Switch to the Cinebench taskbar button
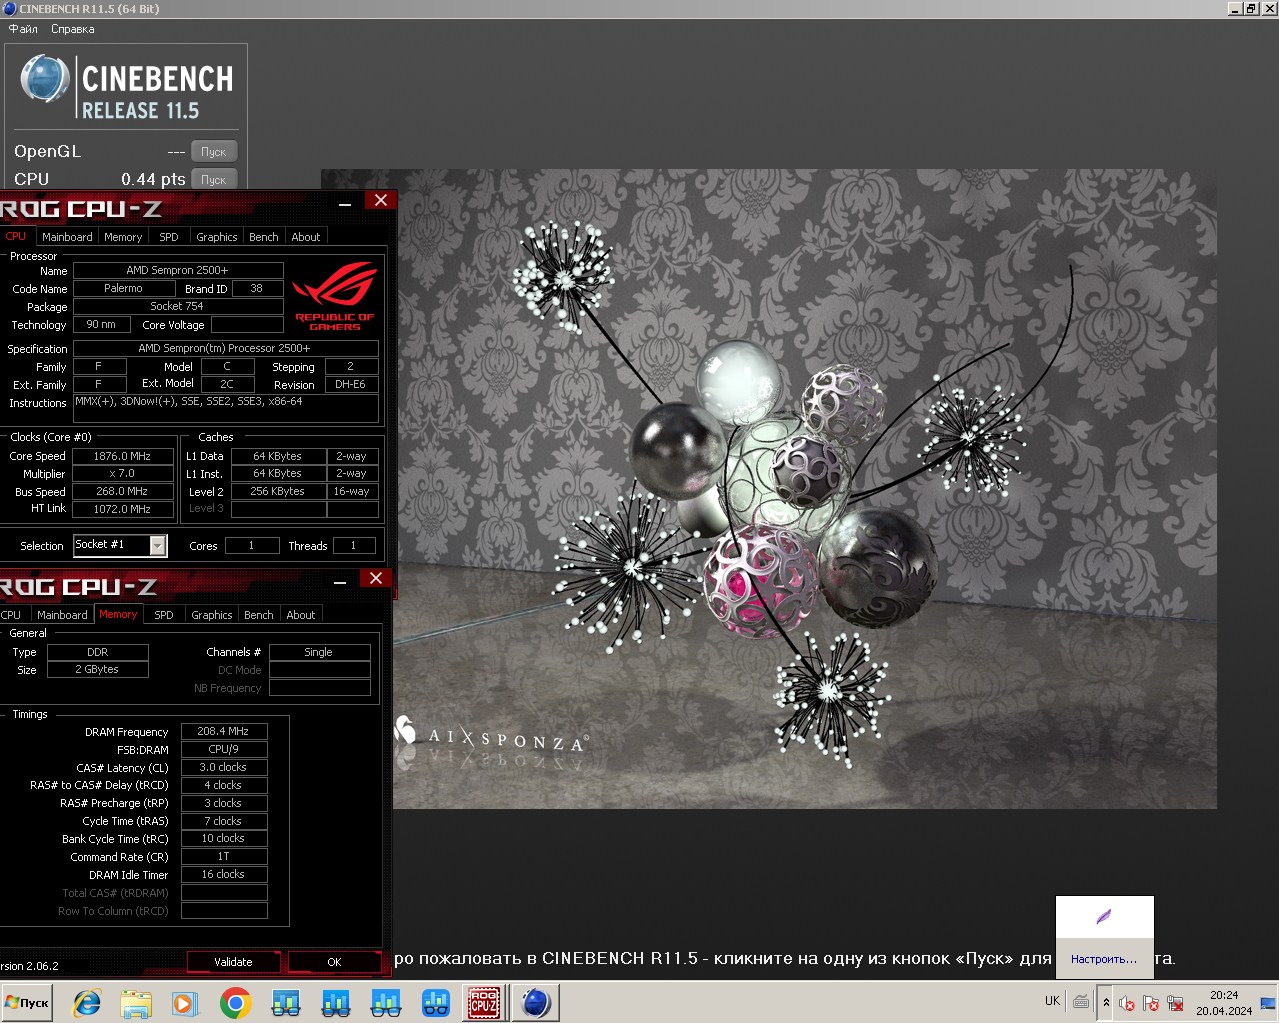The width and height of the screenshot is (1279, 1023). click(535, 1003)
